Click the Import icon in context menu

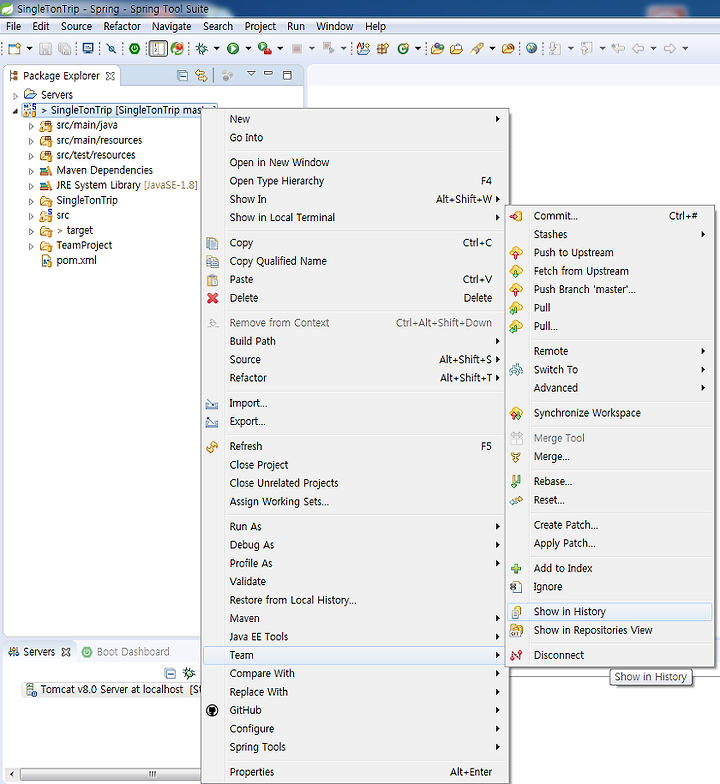(212, 404)
